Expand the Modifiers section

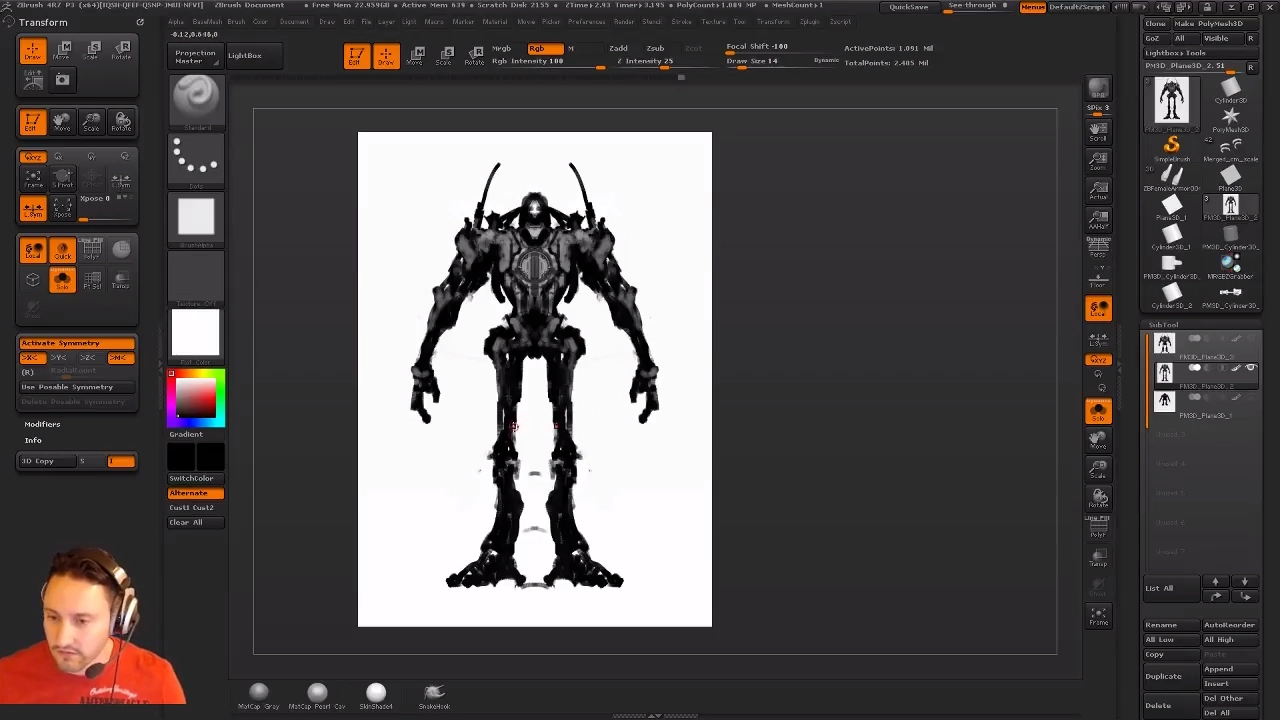[x=42, y=424]
